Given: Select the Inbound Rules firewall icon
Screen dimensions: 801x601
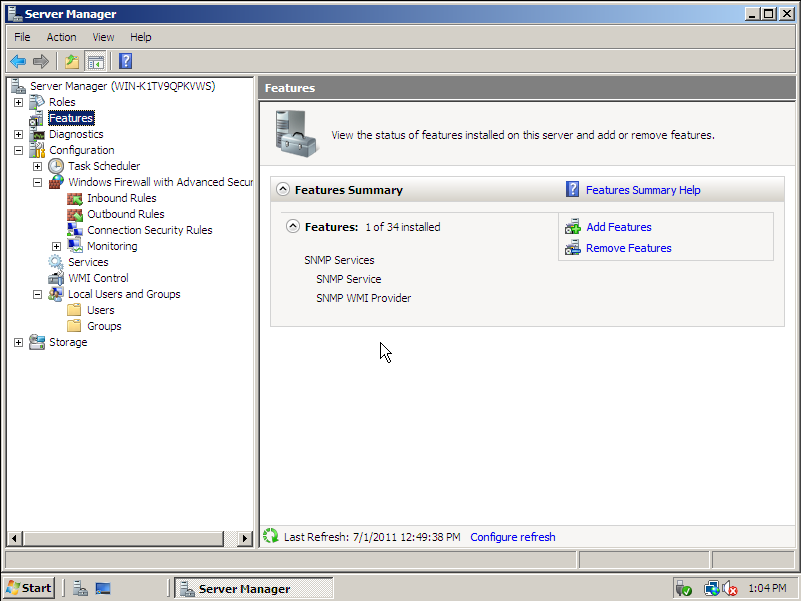Looking at the screenshot, I should [75, 198].
